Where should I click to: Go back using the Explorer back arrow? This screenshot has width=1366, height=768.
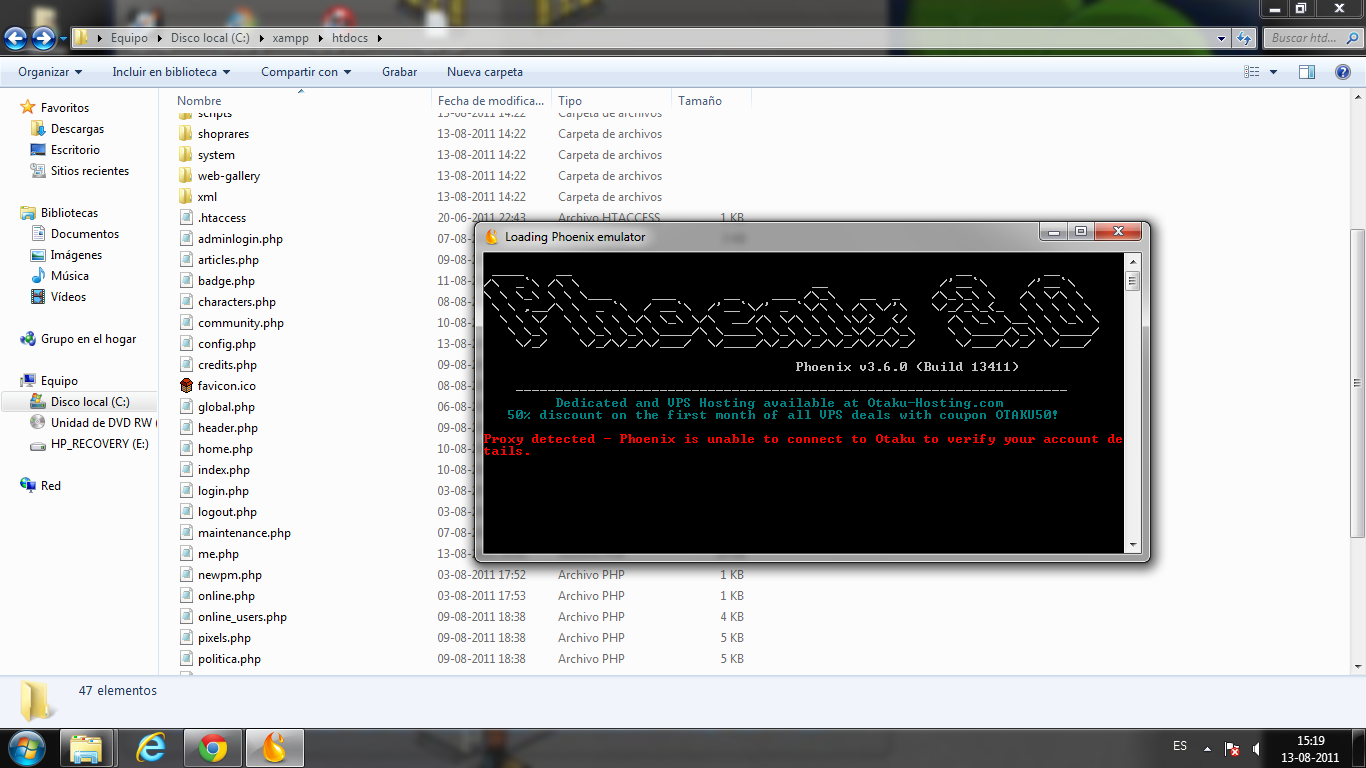pyautogui.click(x=16, y=39)
